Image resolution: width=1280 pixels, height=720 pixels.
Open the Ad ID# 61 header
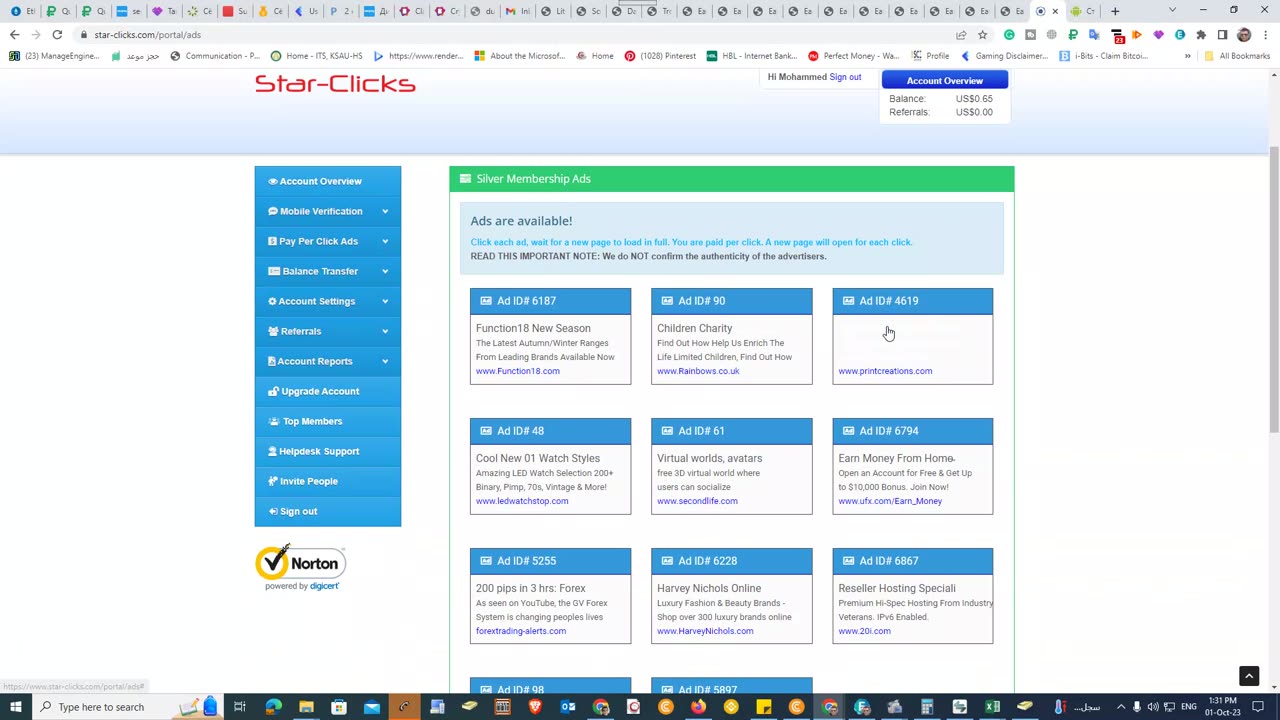tap(731, 431)
